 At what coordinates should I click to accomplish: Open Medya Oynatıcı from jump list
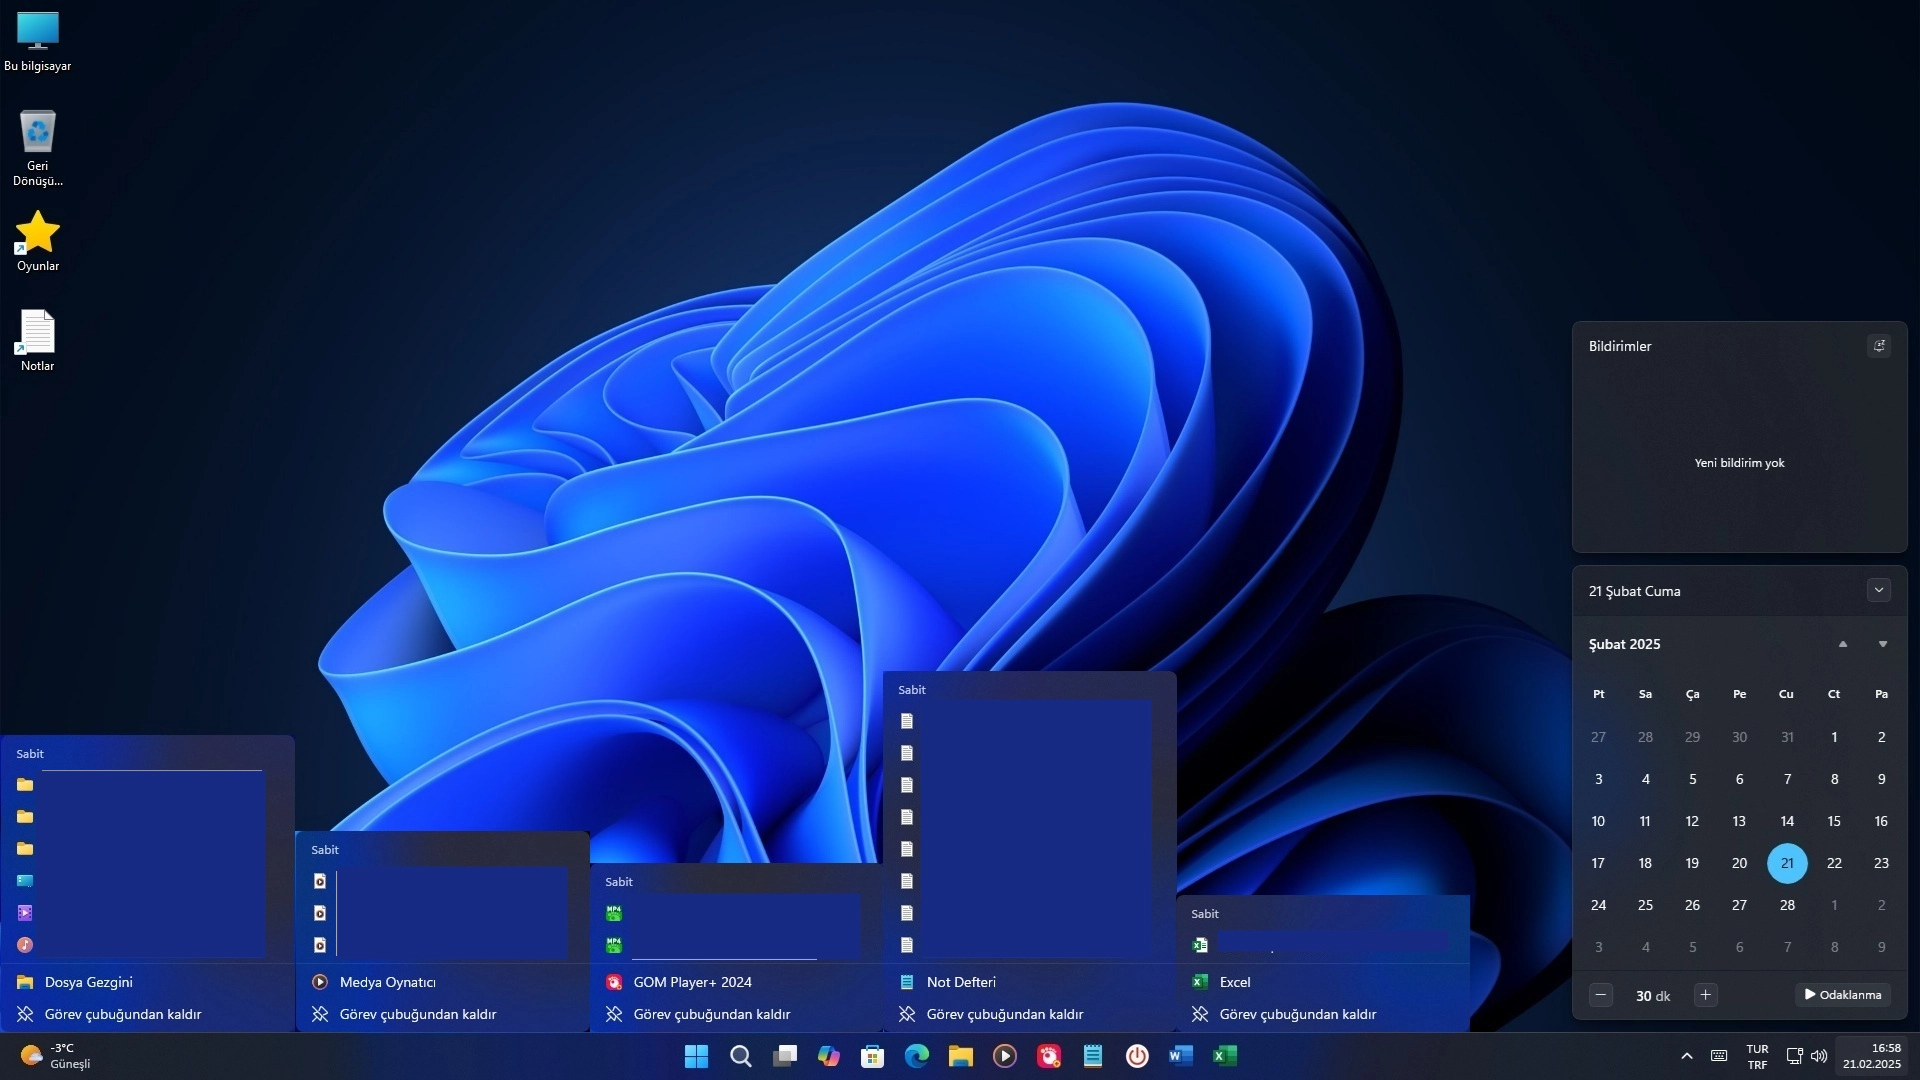coord(442,982)
